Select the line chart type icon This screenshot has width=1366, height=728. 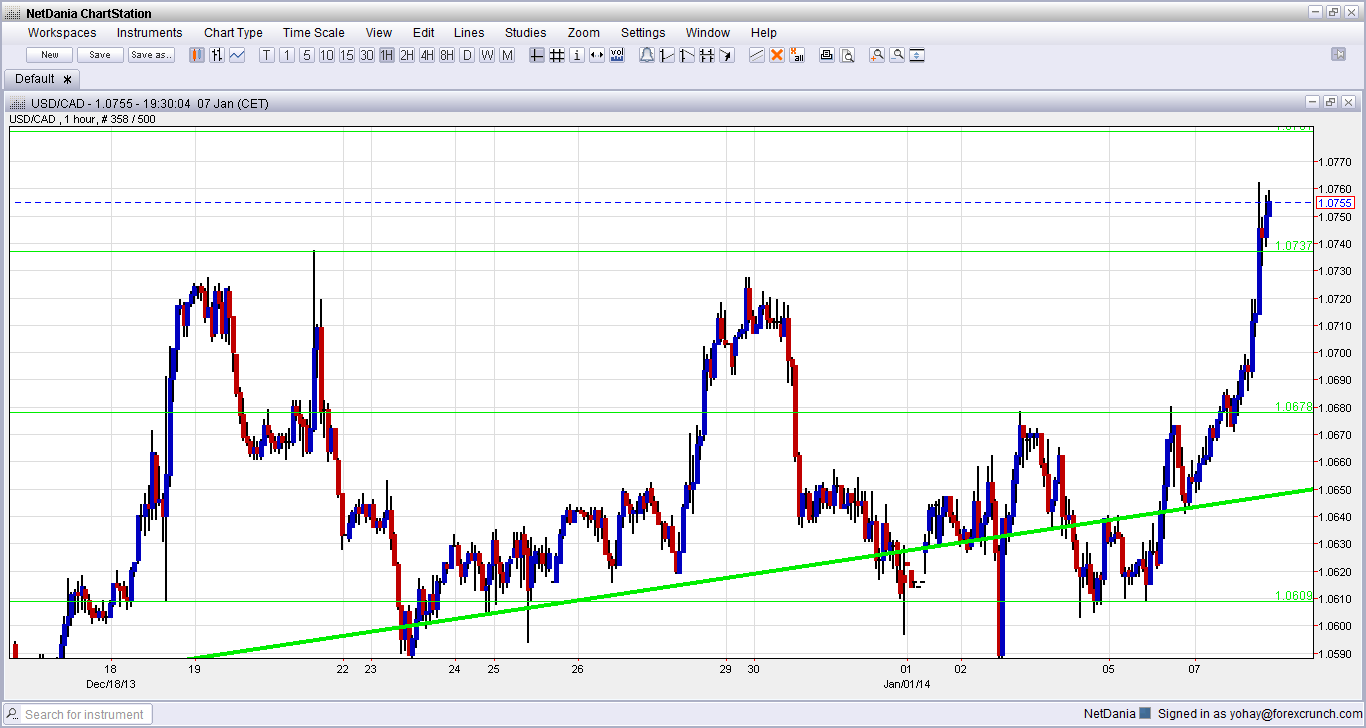pyautogui.click(x=237, y=55)
